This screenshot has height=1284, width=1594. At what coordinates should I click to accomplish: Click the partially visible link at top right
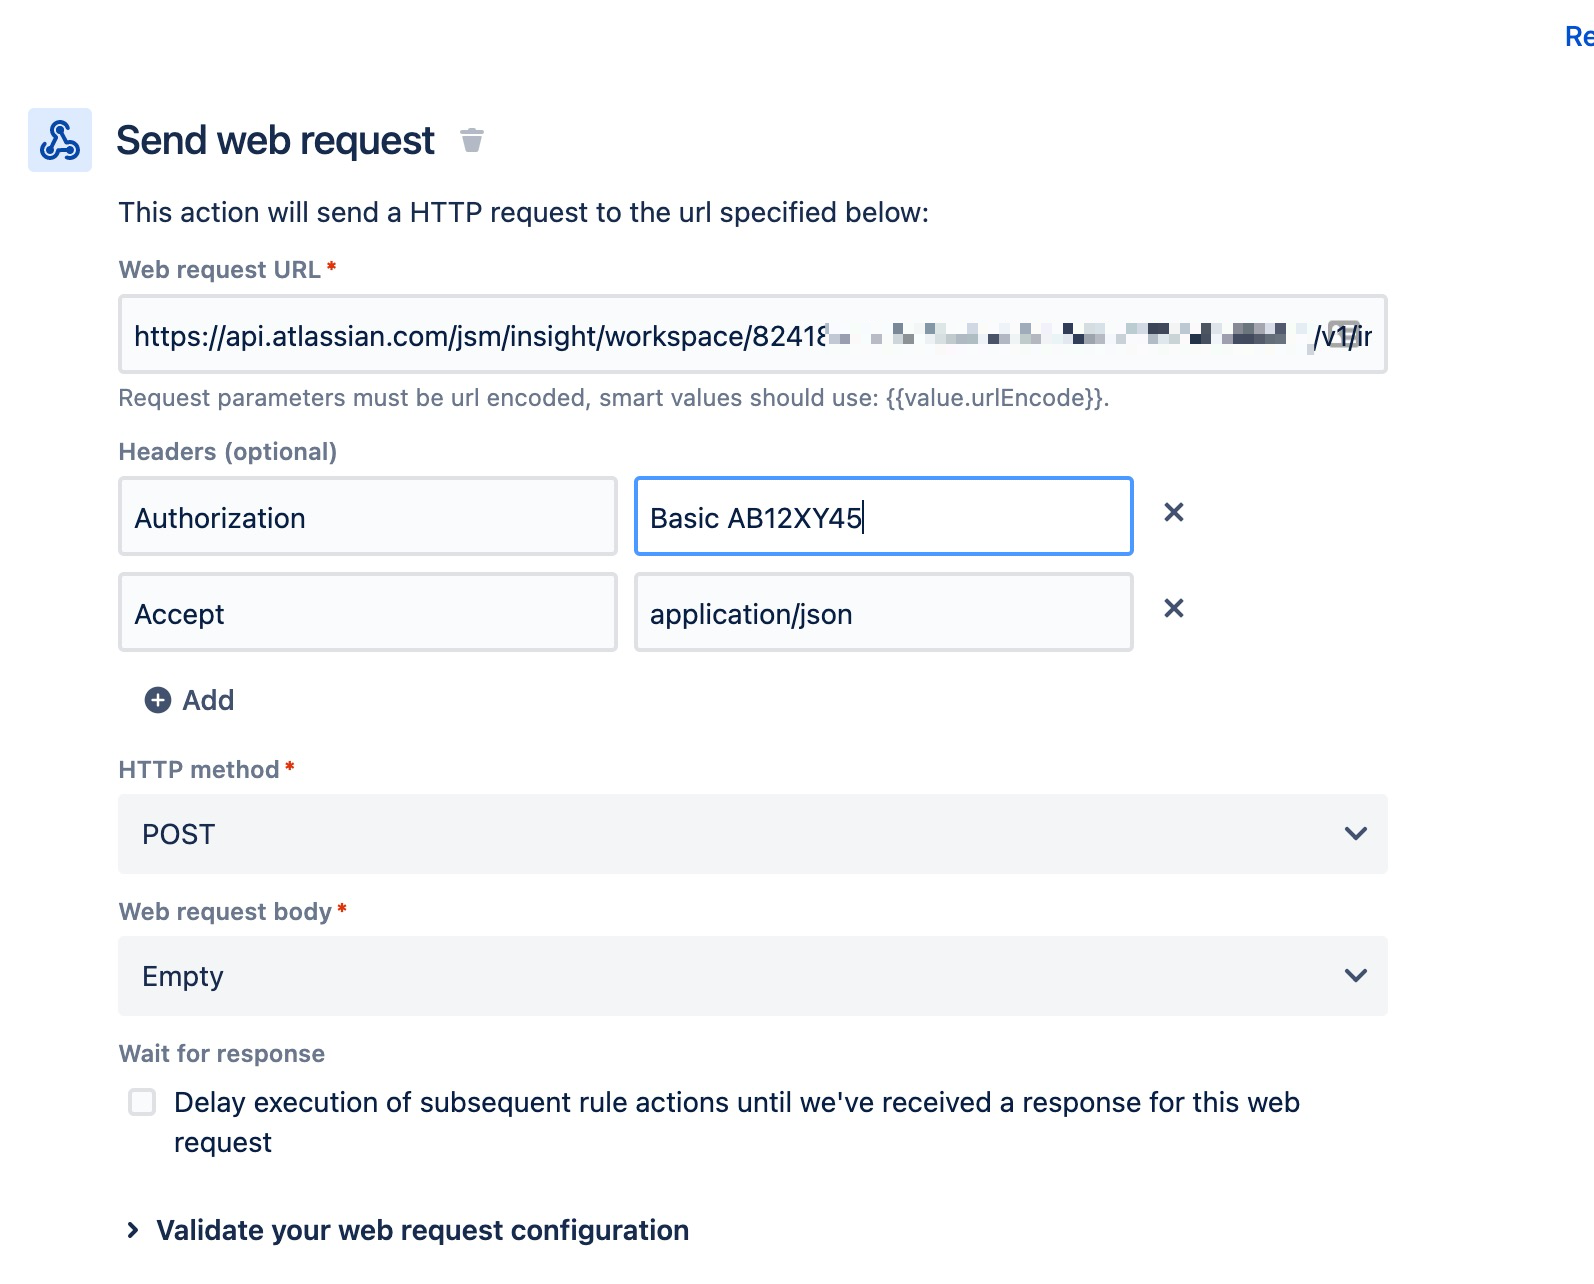(1578, 37)
